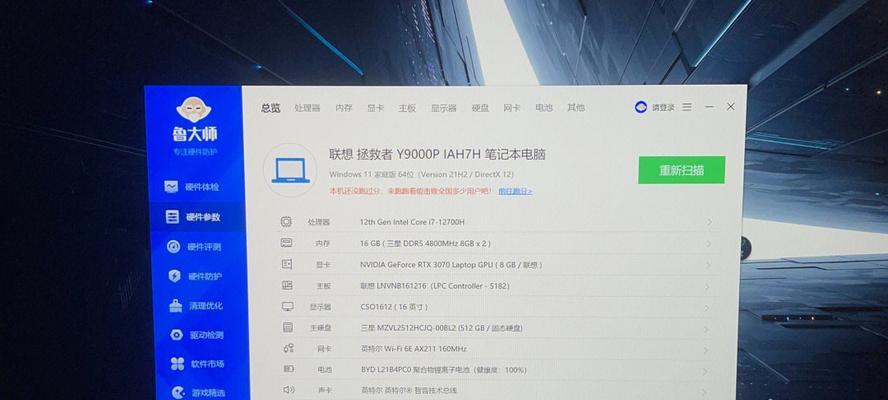Screen dimensions: 888x400
Task: Click the 处理器 CPU row icon
Action: coord(286,222)
